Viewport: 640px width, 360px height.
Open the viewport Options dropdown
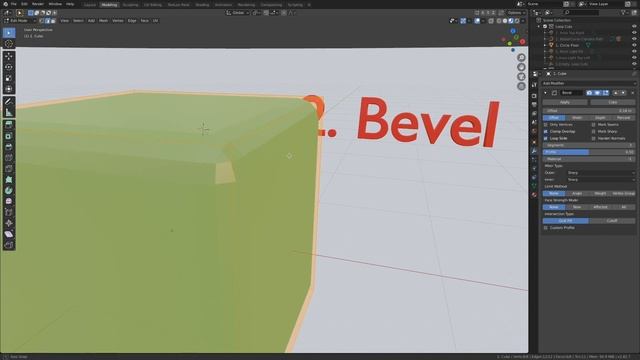pos(516,13)
